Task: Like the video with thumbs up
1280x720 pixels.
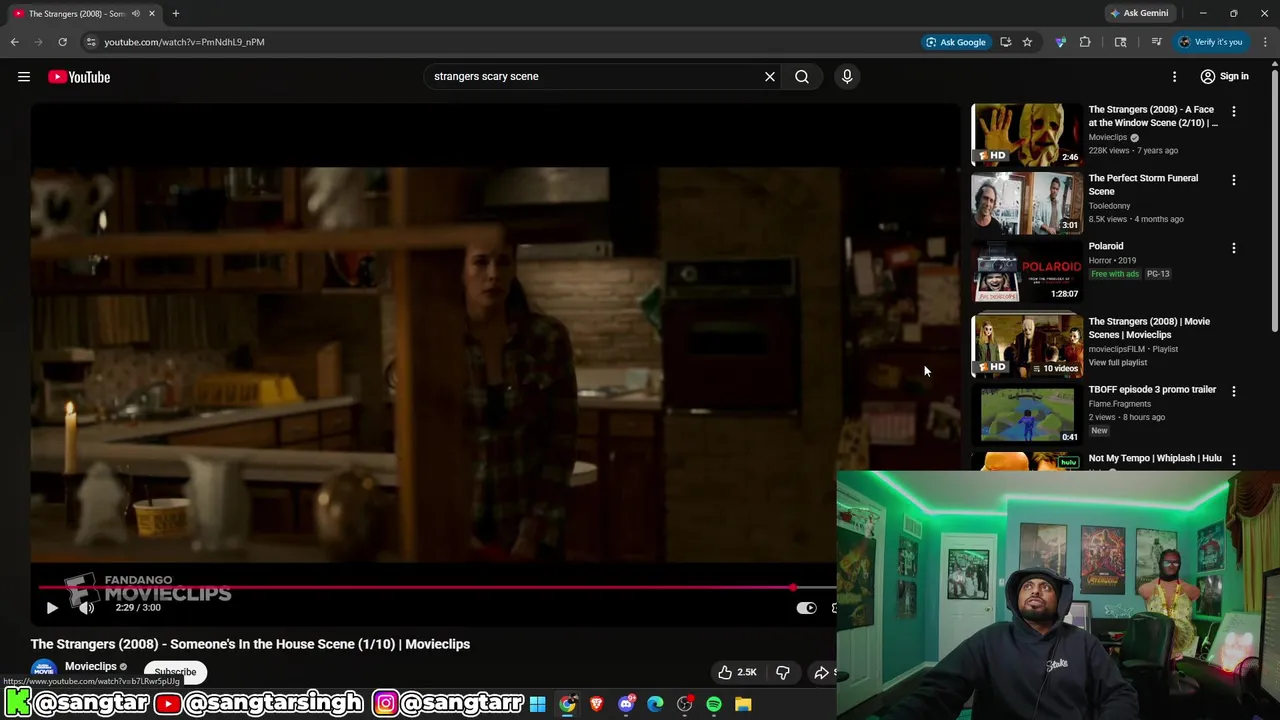Action: [x=737, y=672]
